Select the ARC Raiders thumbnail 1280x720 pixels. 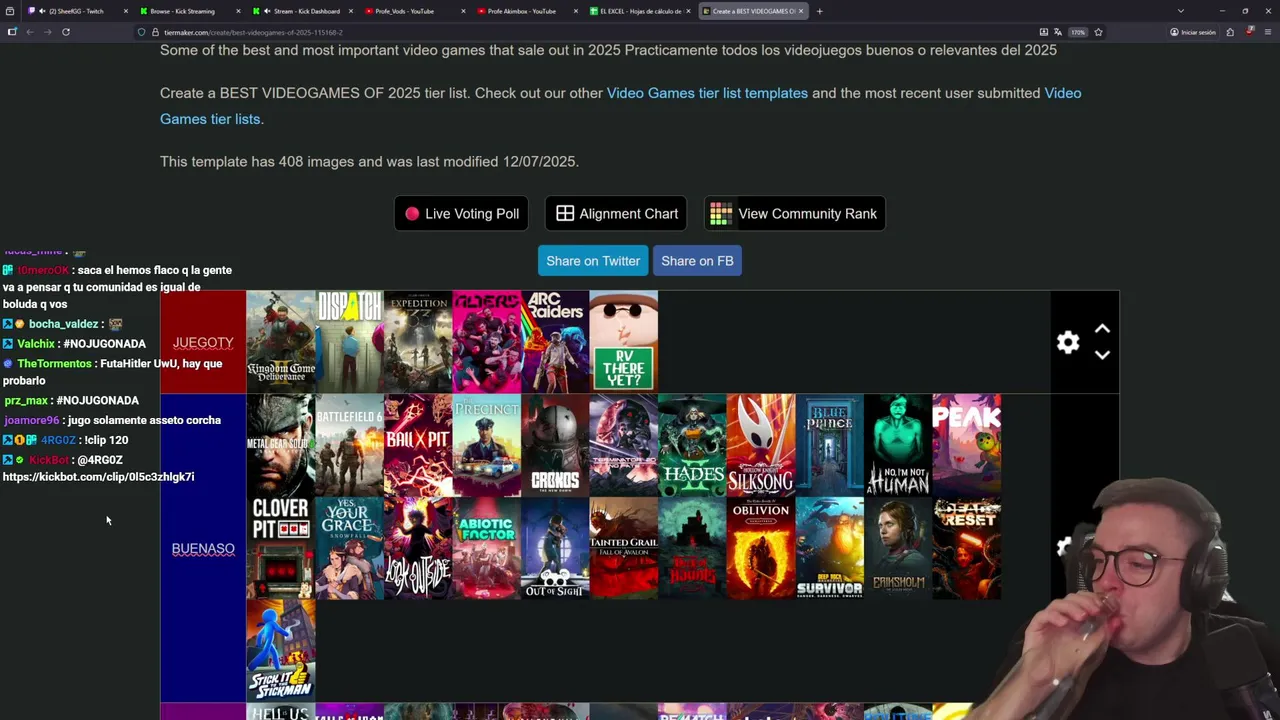pyautogui.click(x=555, y=342)
